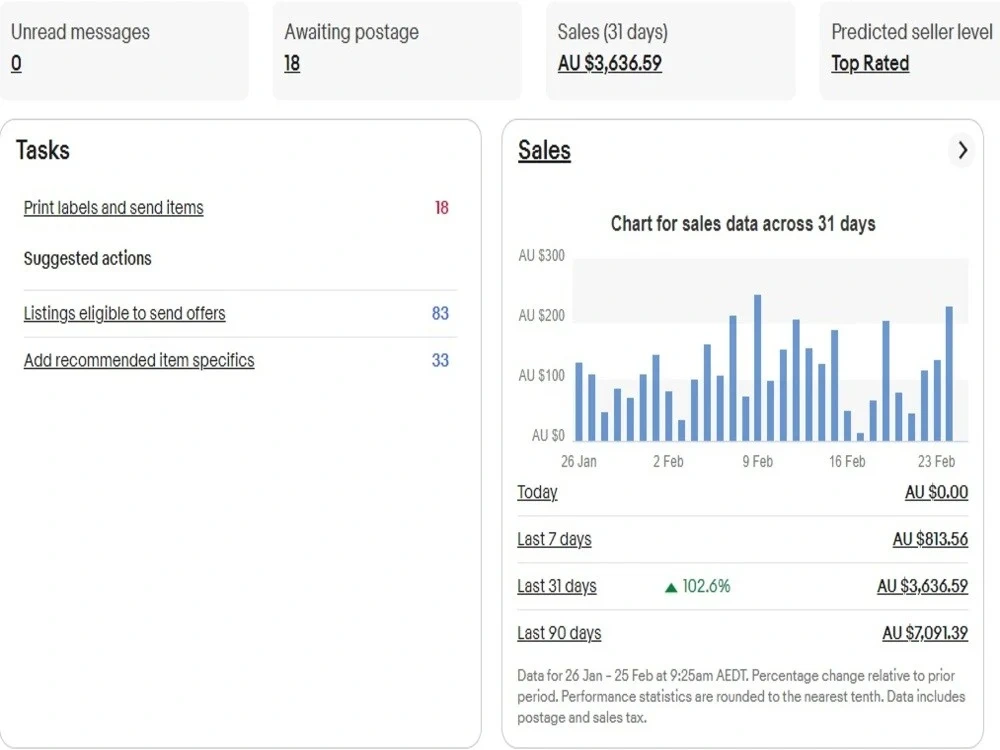Image resolution: width=1000 pixels, height=750 pixels.
Task: Open Awaiting postage count 18
Action: click(291, 63)
